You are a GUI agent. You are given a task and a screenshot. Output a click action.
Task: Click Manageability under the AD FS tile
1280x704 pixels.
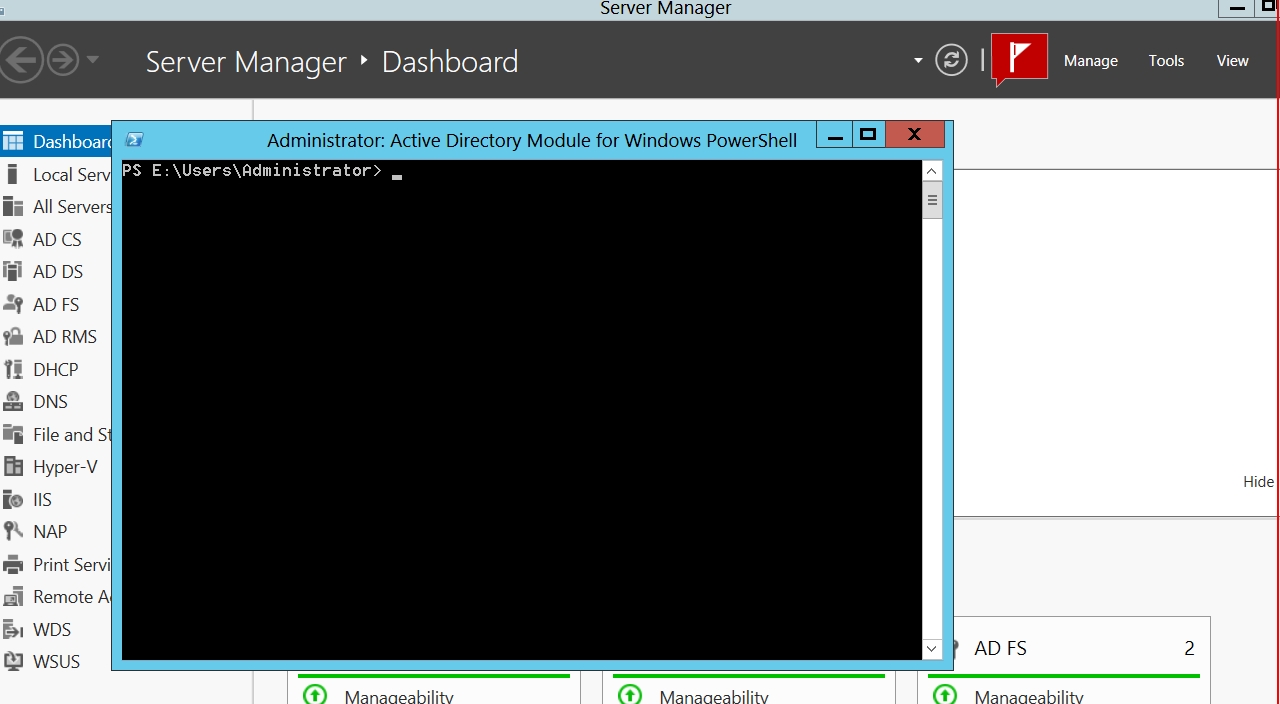point(1029,696)
